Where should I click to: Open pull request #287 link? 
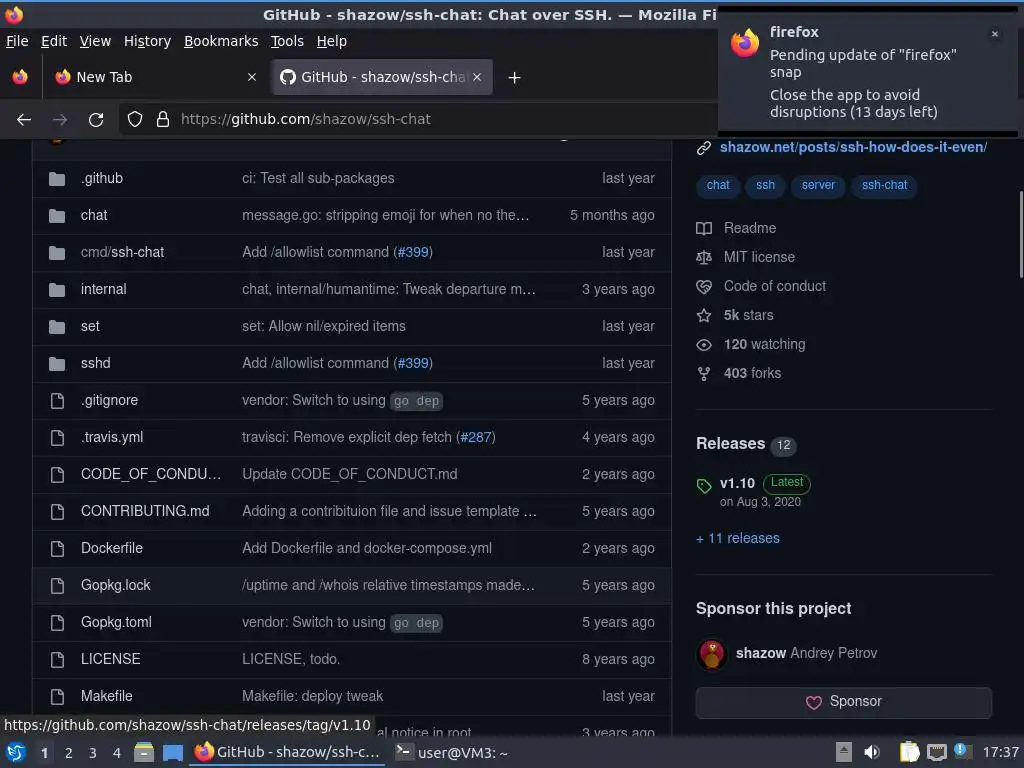pyautogui.click(x=475, y=438)
